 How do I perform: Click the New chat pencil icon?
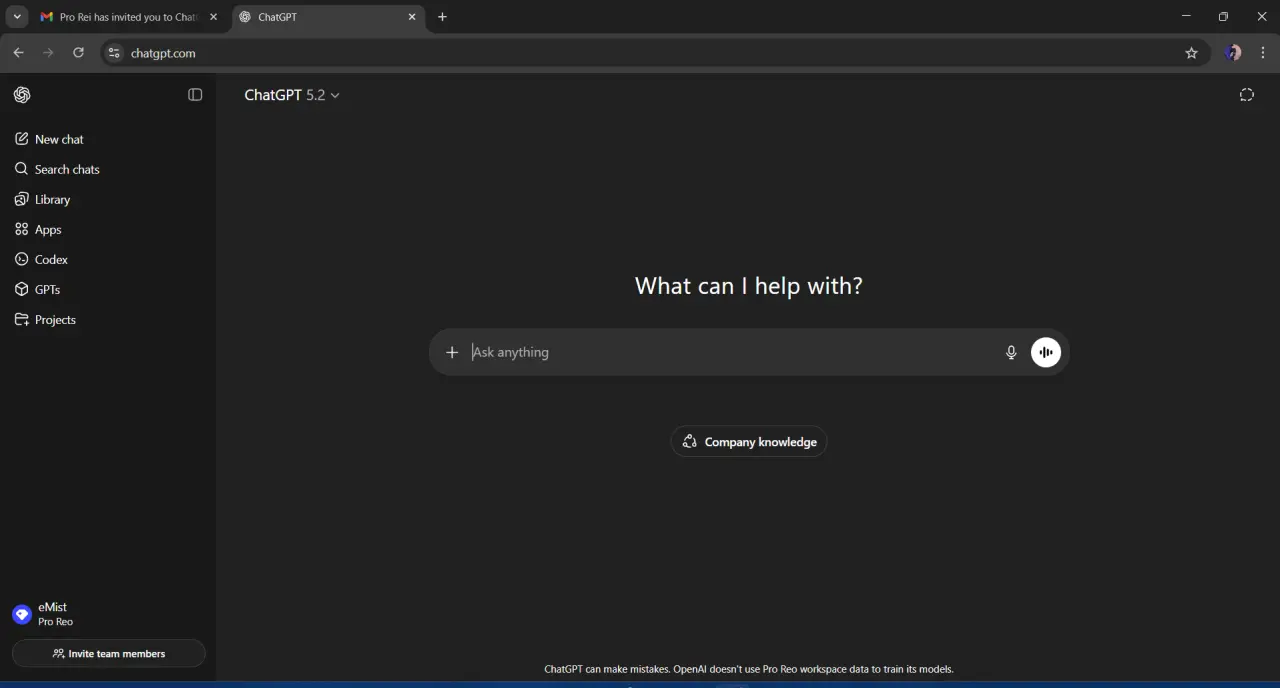point(22,139)
